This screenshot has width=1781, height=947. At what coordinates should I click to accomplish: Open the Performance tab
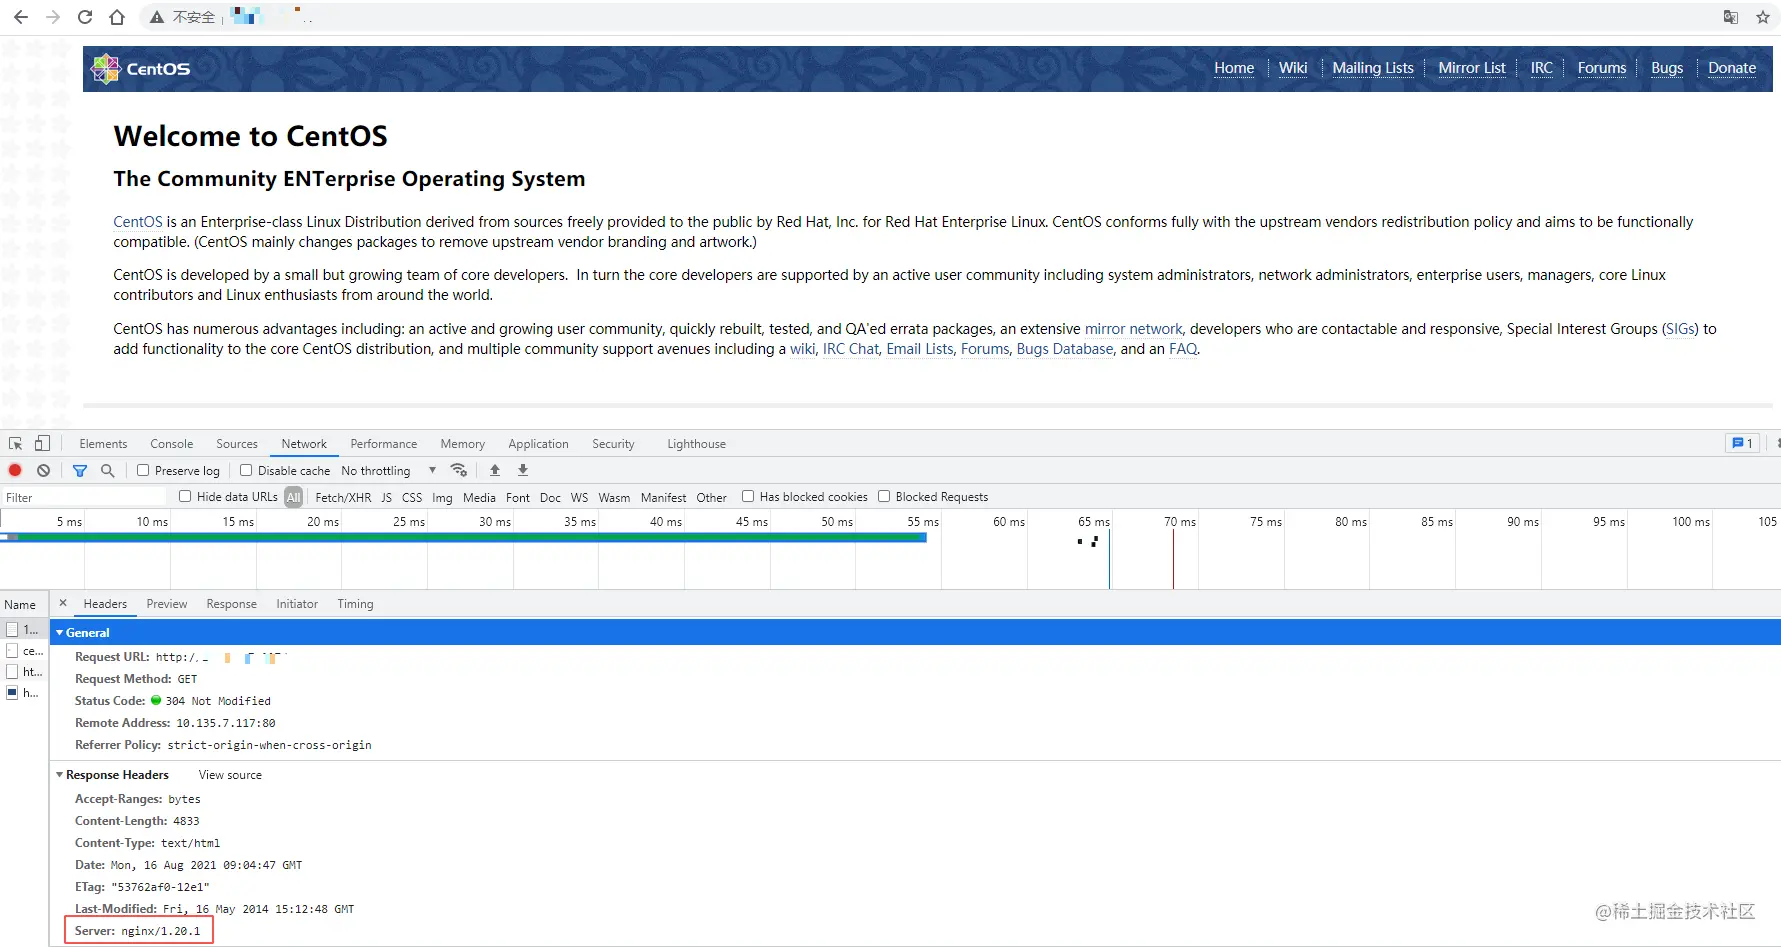point(384,443)
